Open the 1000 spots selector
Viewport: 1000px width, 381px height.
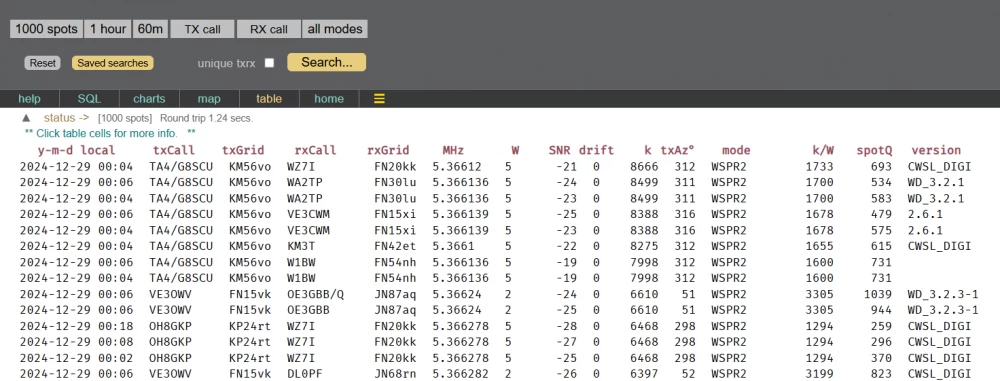click(x=47, y=29)
